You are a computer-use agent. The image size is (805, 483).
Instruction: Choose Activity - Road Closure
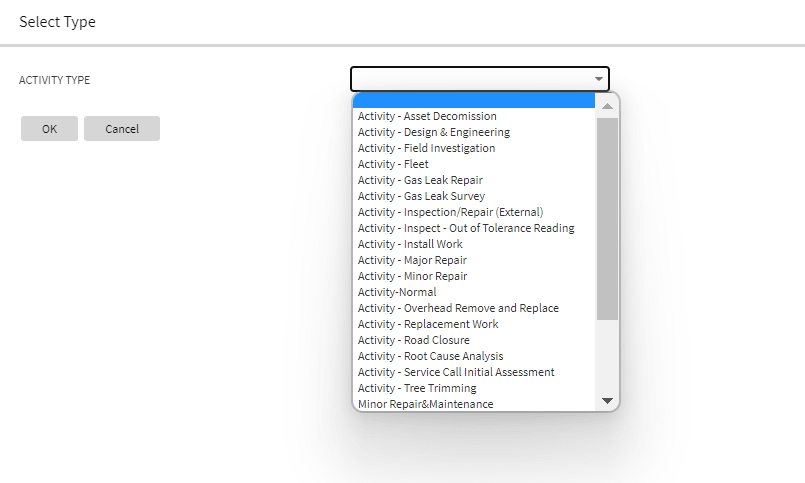474,340
